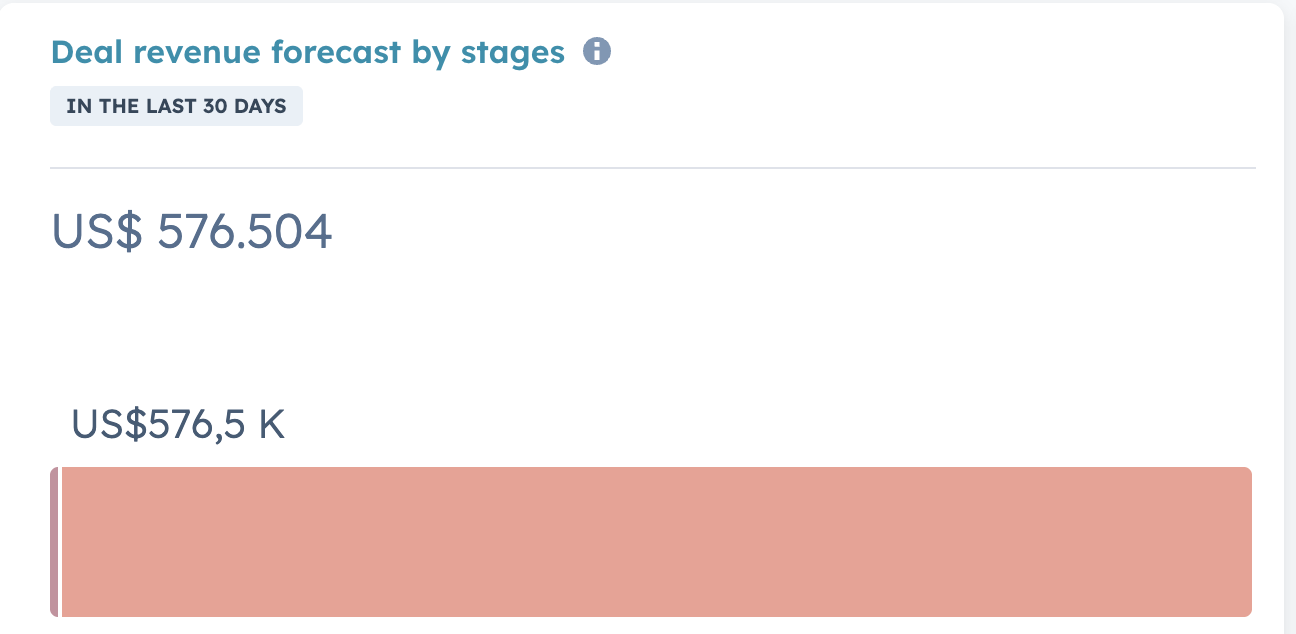Click the word "stages" in the report title
The height and width of the screenshot is (634, 1296).
512,52
